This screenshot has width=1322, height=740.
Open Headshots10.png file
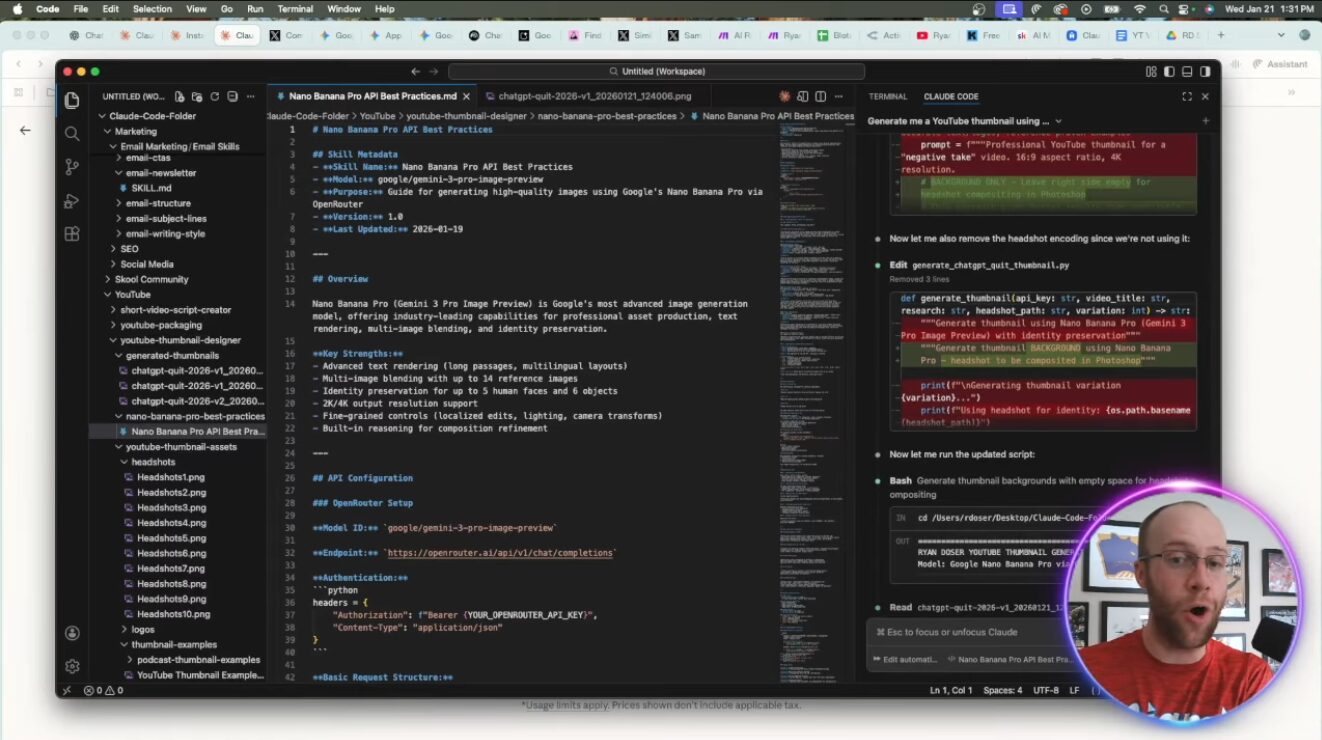click(174, 614)
